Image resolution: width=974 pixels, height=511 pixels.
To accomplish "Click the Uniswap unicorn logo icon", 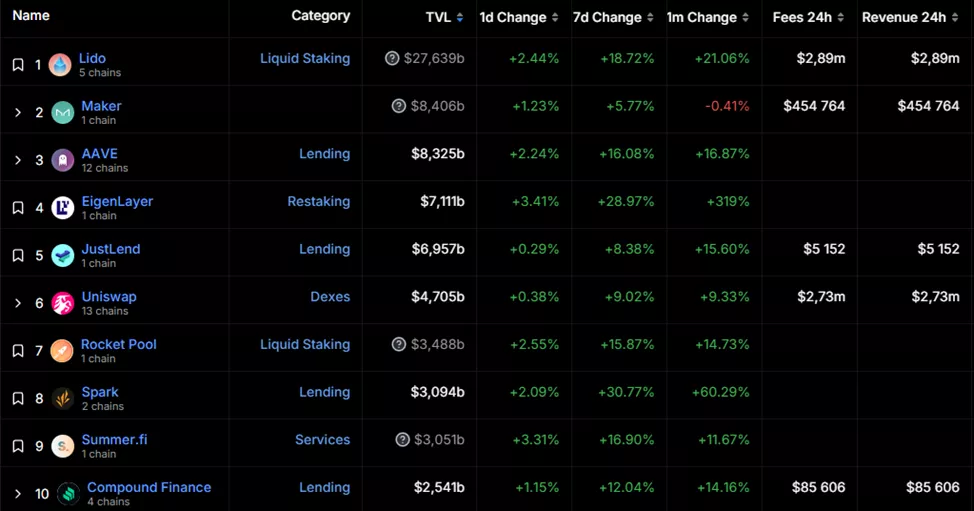I will (62, 303).
